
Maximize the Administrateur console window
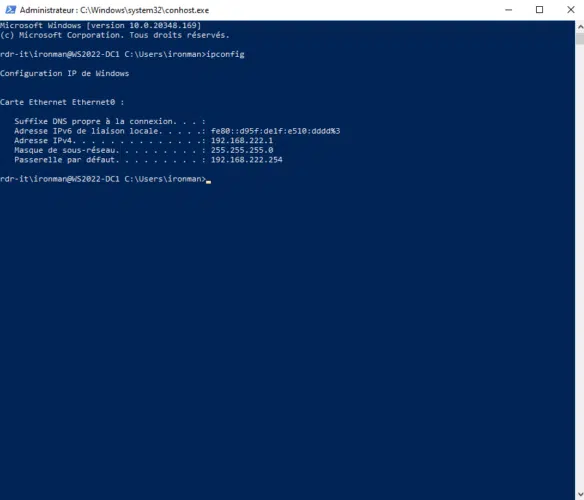click(x=539, y=10)
